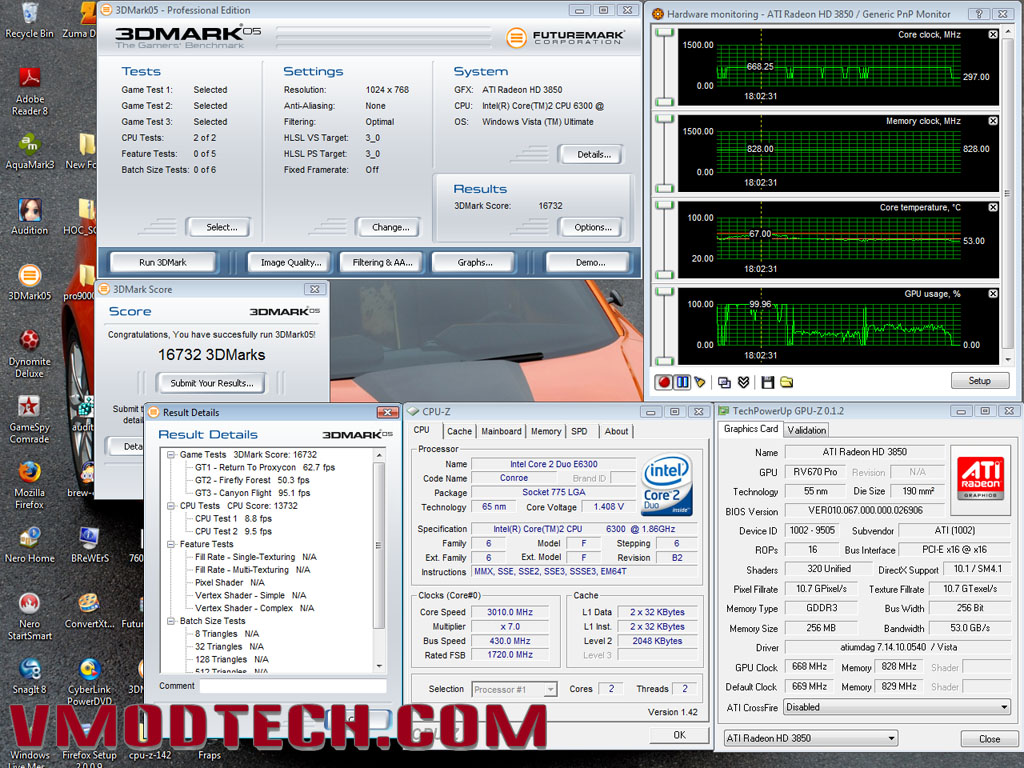Hide the Memory clock graph with its X

tap(993, 121)
